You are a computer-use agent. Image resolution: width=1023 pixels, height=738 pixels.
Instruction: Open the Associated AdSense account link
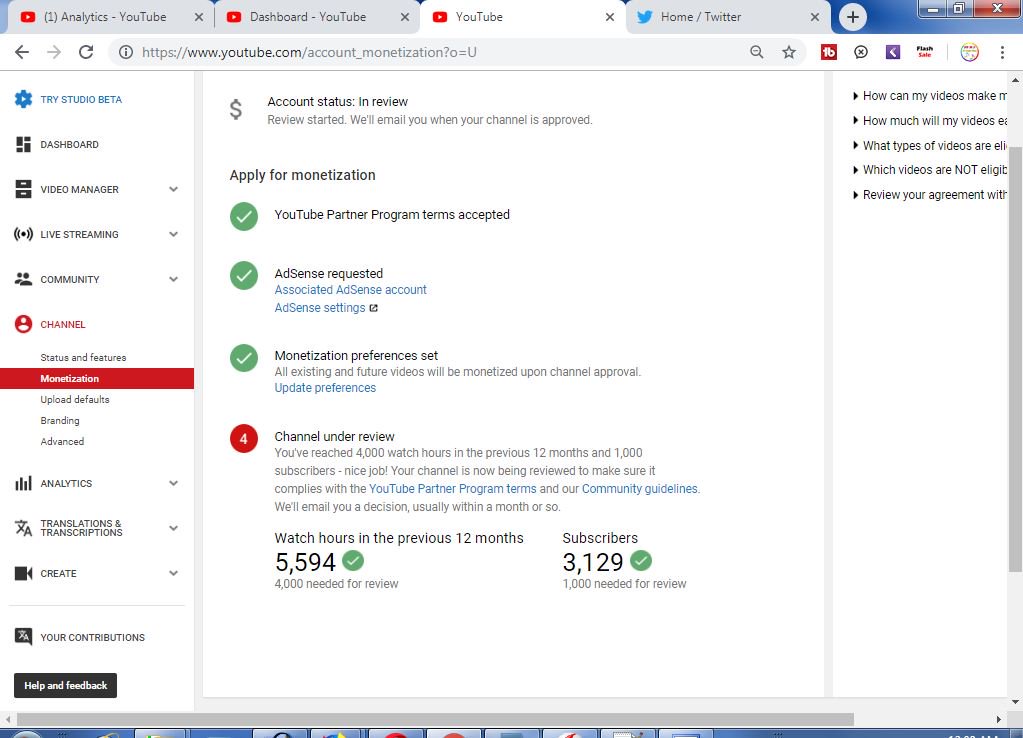pos(350,290)
